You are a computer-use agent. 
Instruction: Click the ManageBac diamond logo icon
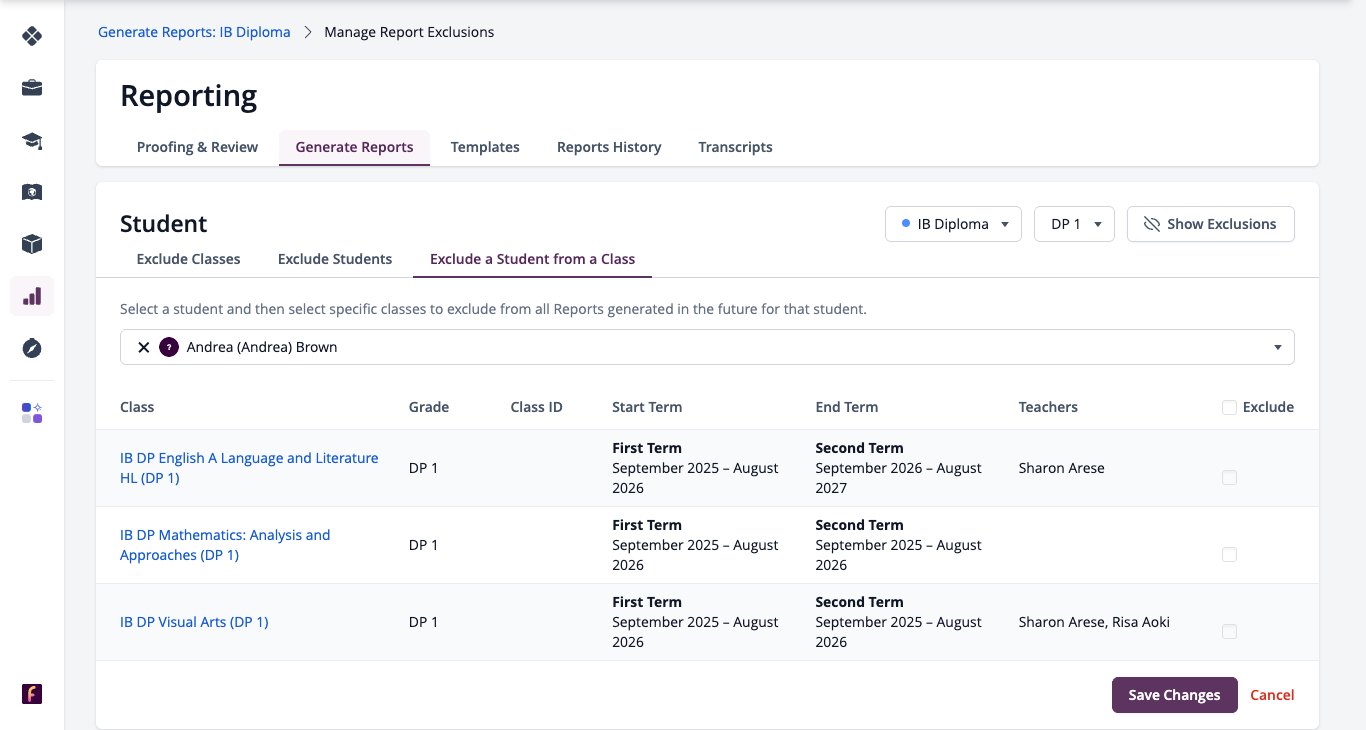[32, 36]
